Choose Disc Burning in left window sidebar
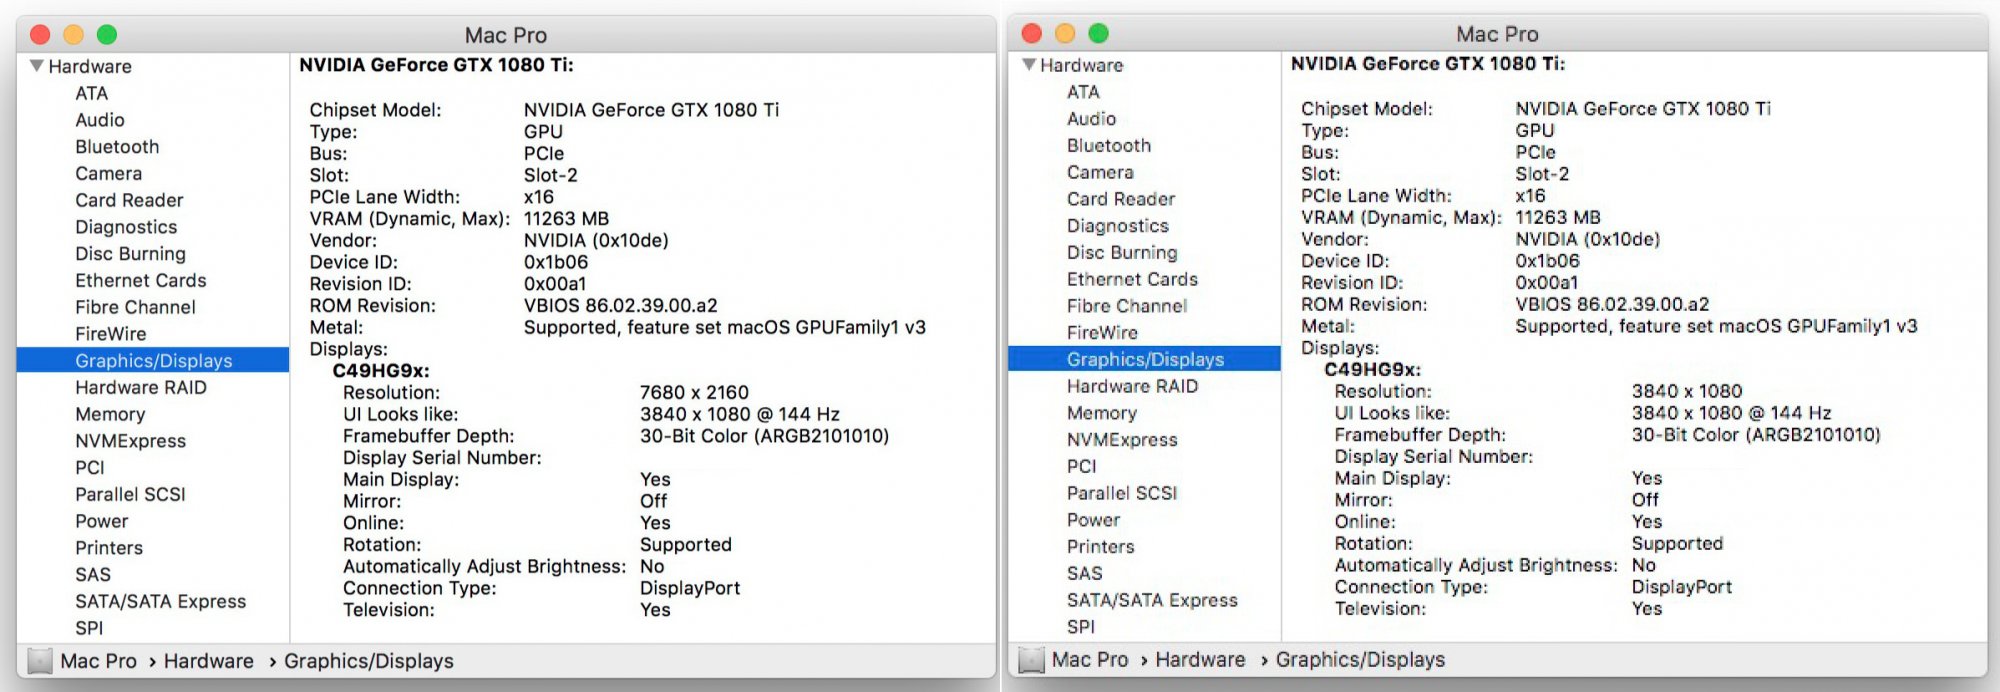The width and height of the screenshot is (2000, 692). [130, 254]
